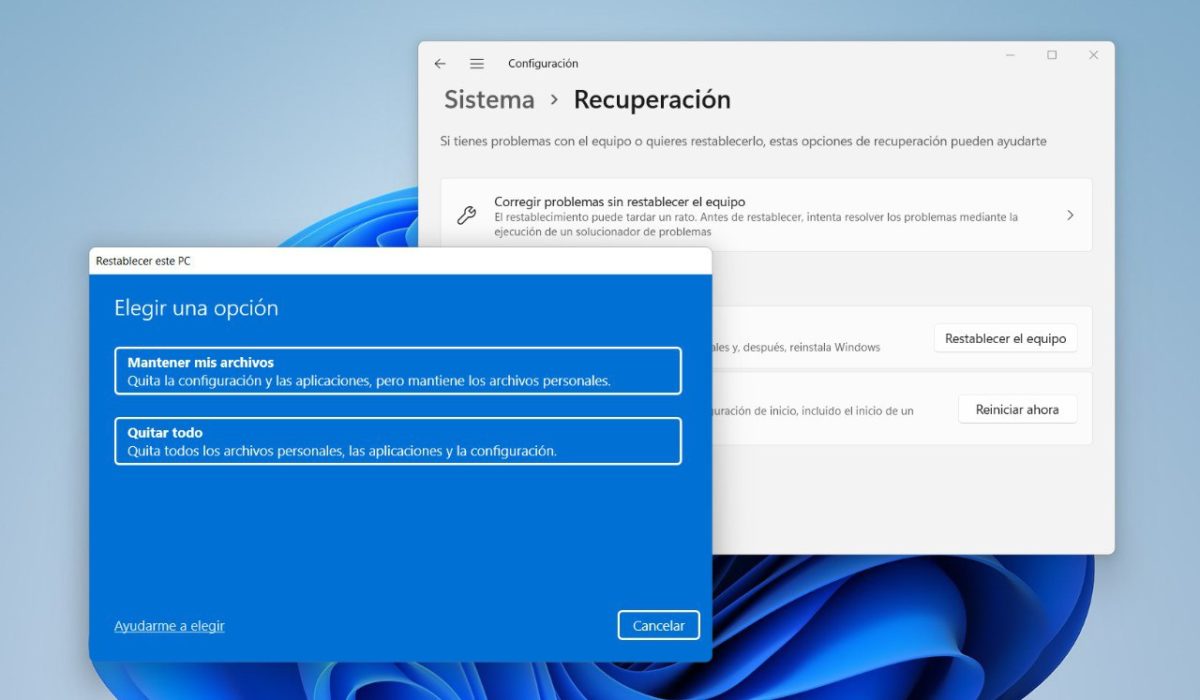1200x700 pixels.
Task: Select the Recuperación breadcrumb heading
Action: [x=652, y=100]
